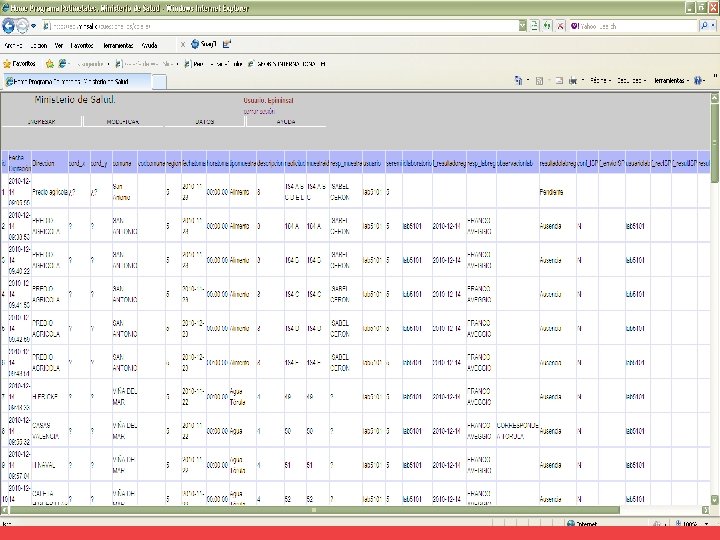Go back with the browser Back arrow

[8, 26]
